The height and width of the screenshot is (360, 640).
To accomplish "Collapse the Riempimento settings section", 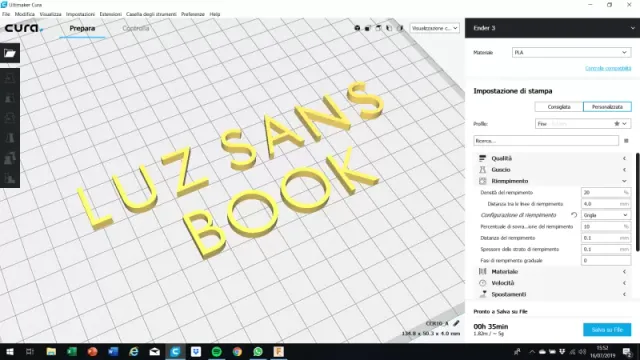I will point(553,181).
